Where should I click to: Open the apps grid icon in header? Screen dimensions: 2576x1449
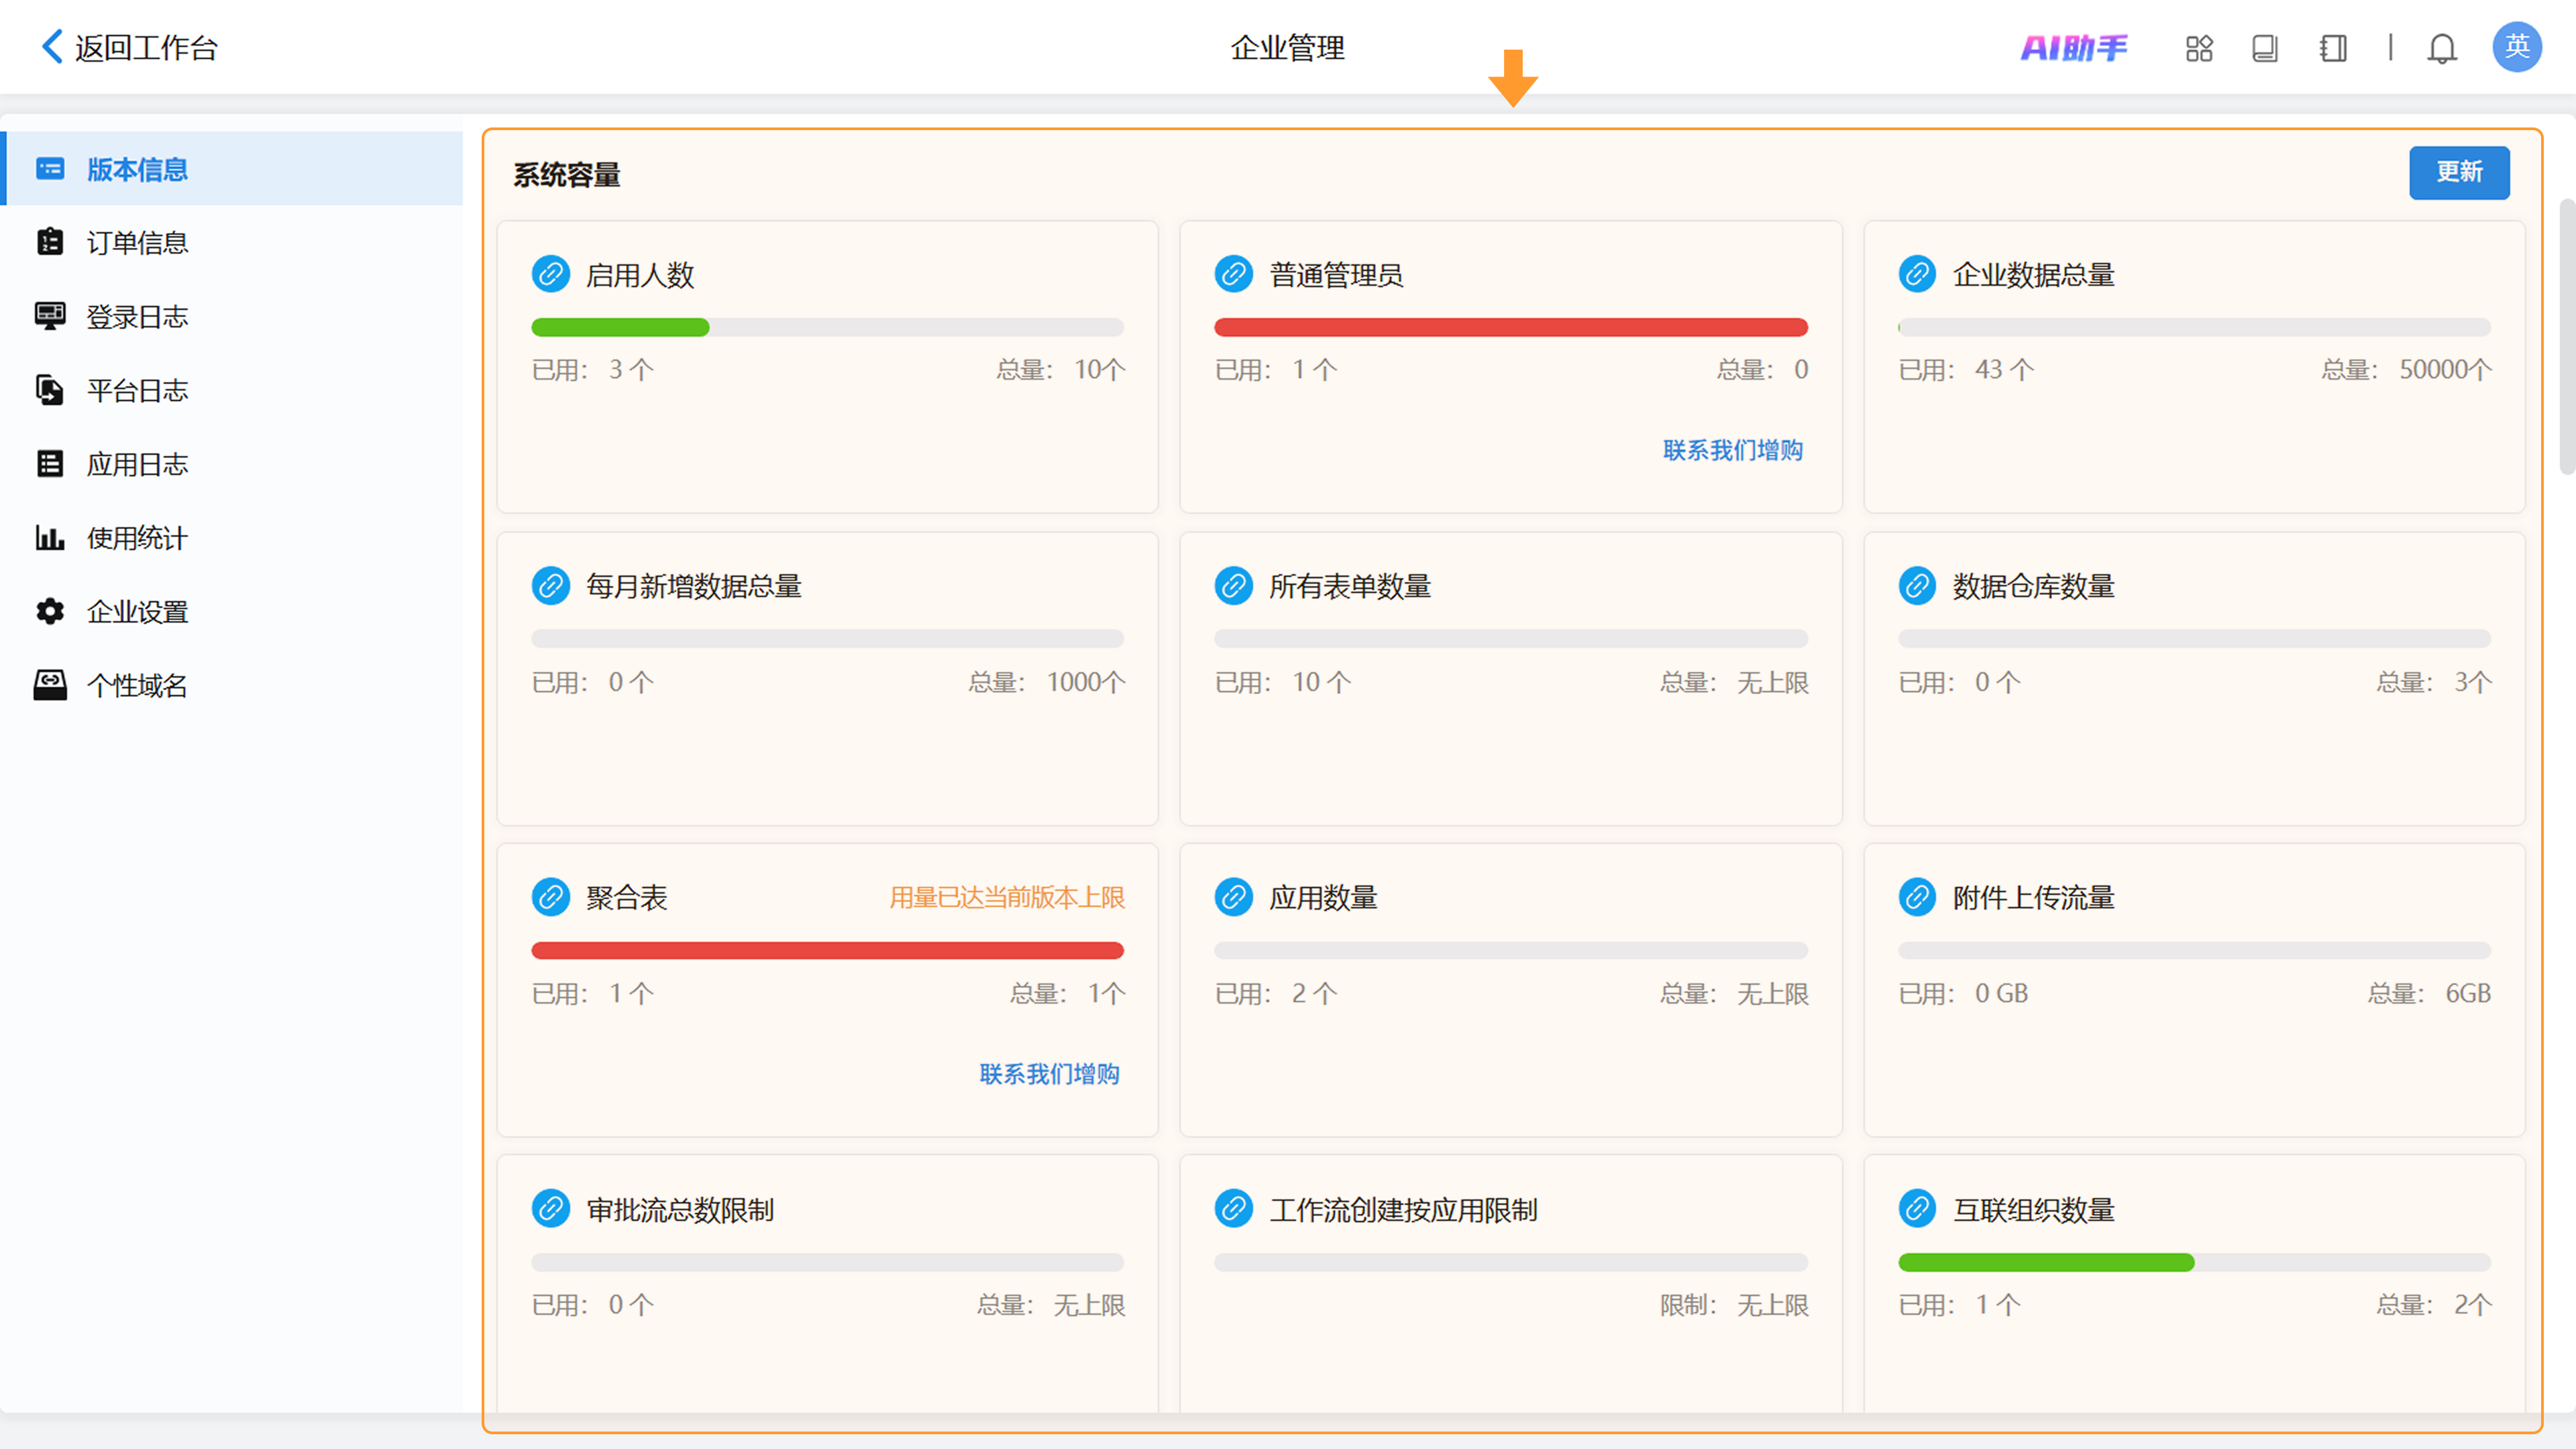tap(2198, 48)
